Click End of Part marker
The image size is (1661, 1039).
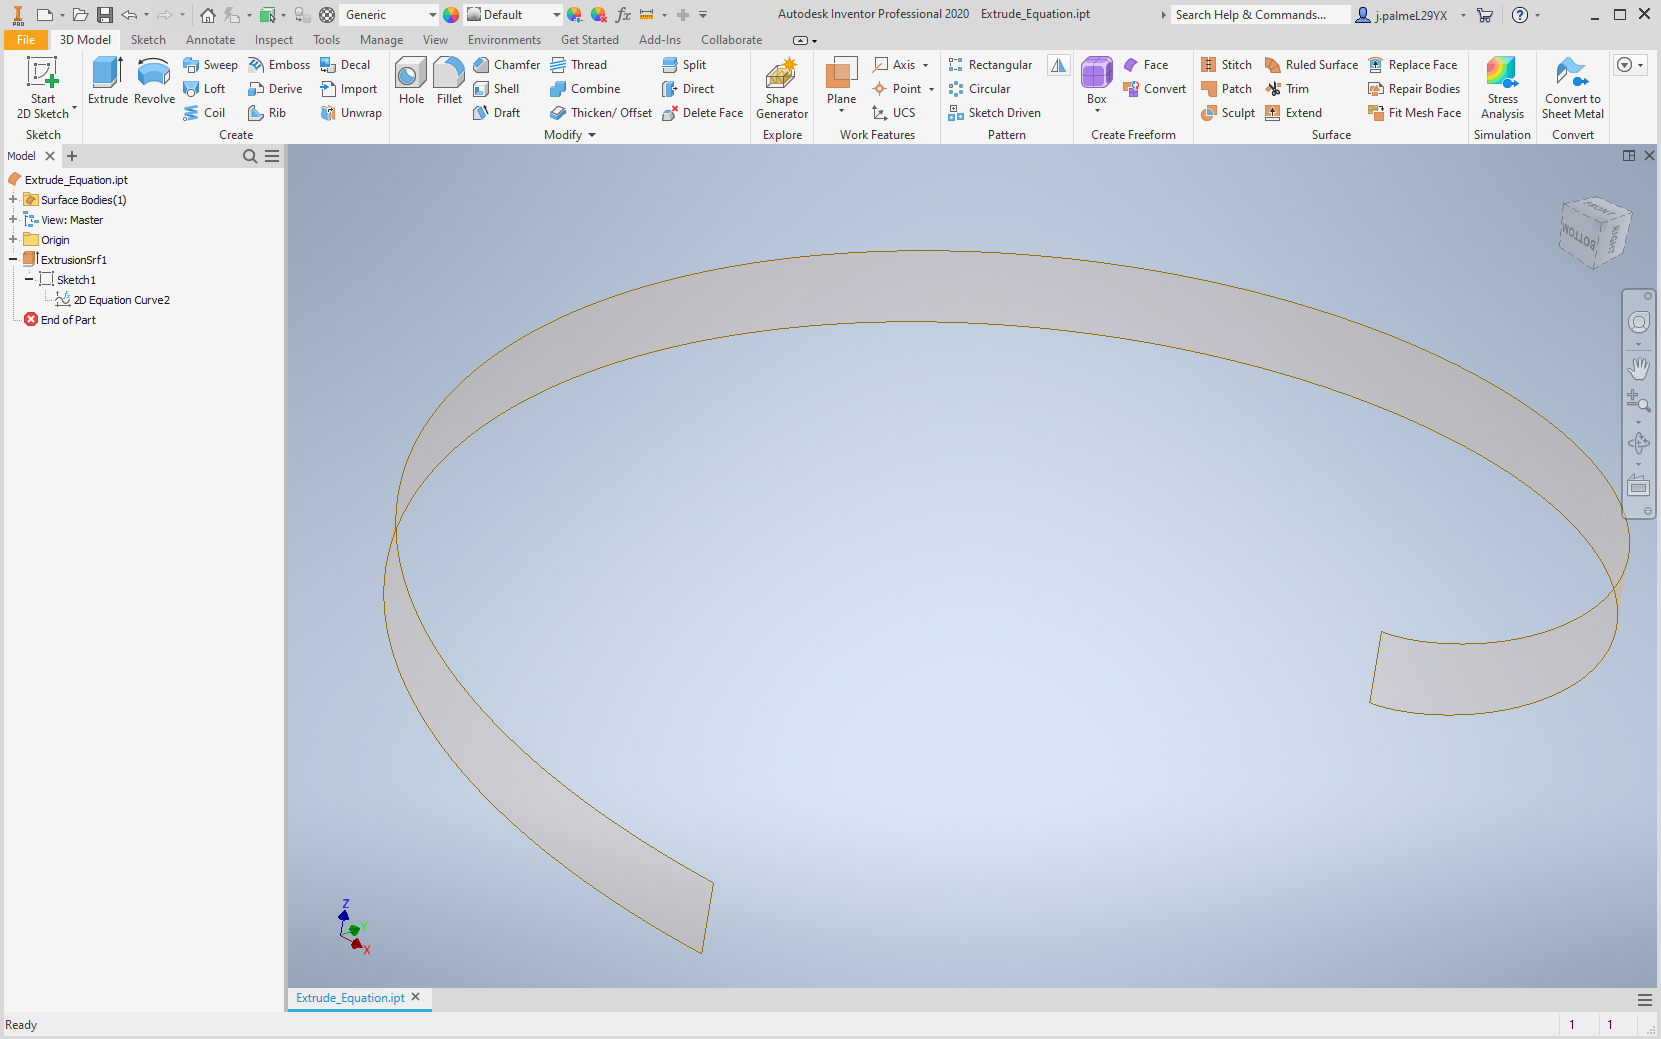60,320
